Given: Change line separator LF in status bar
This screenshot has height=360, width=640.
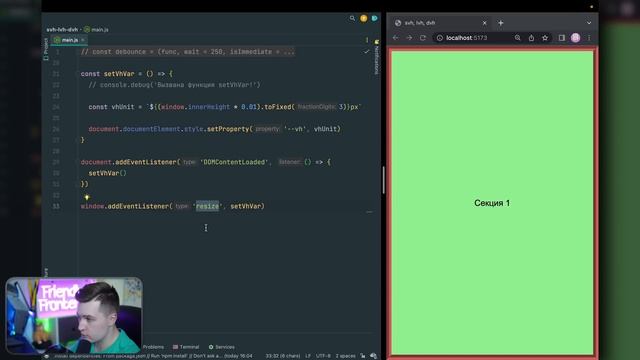Looking at the screenshot, I should [308, 356].
